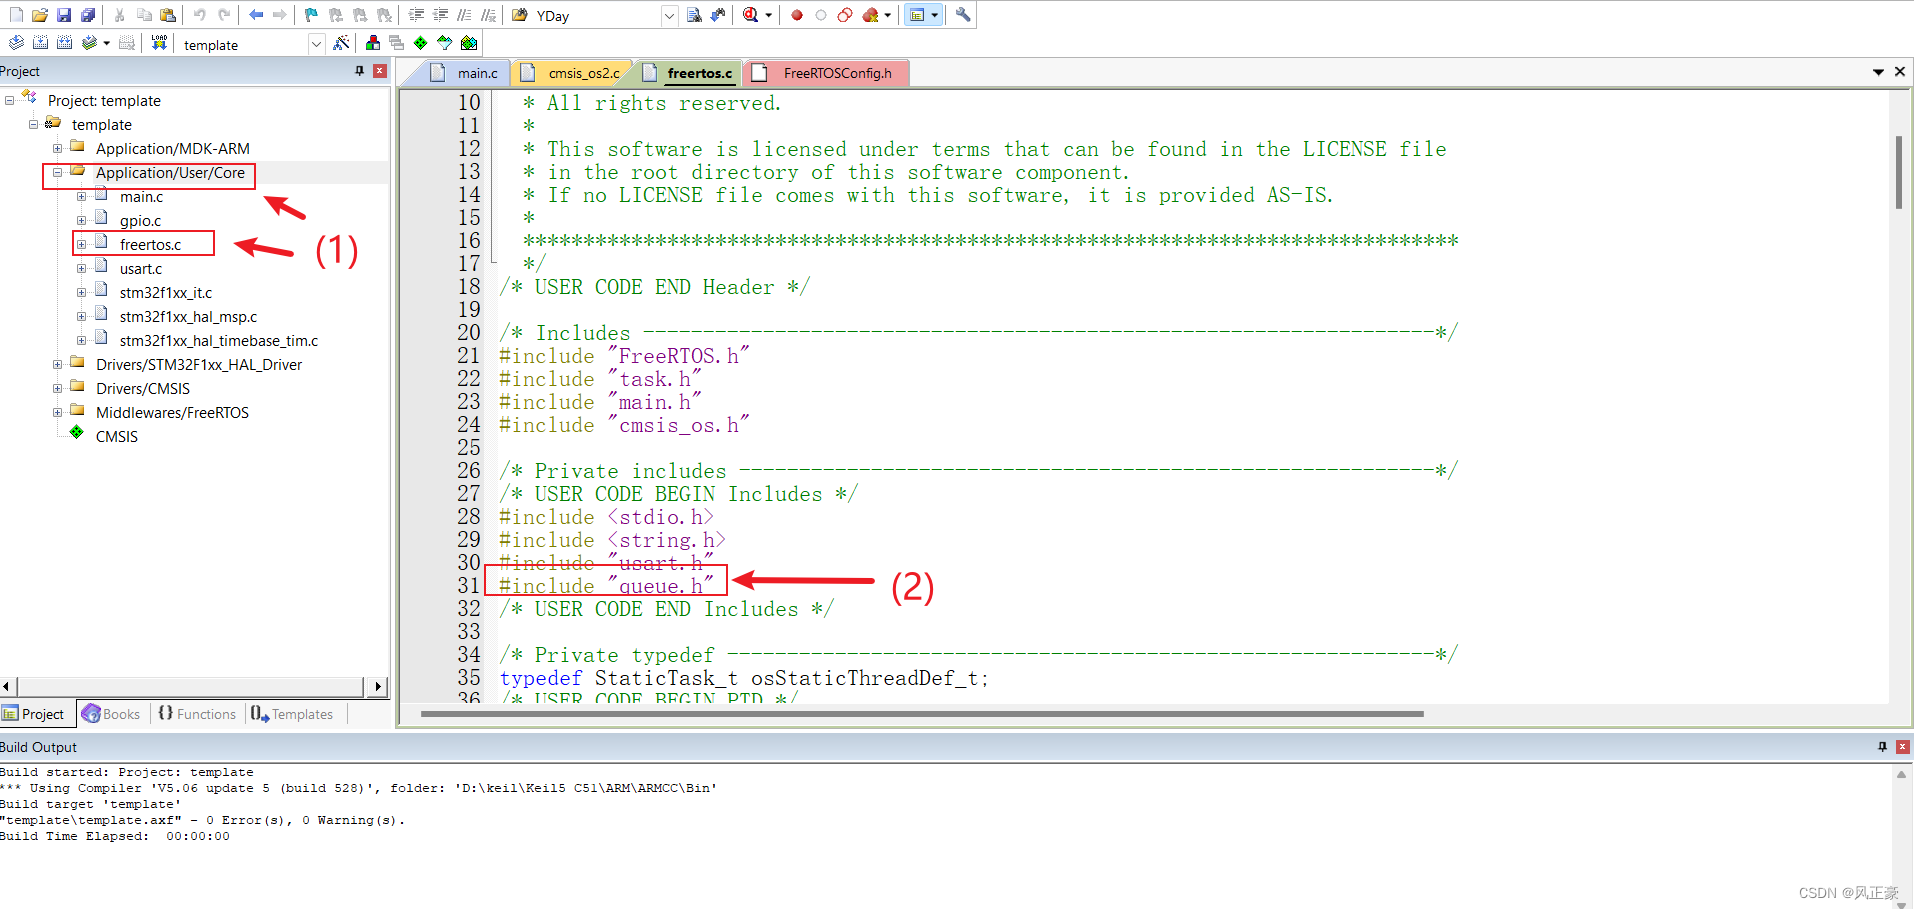Insert a breakpoint with the red dot icon
1914x909 pixels.
(x=797, y=15)
